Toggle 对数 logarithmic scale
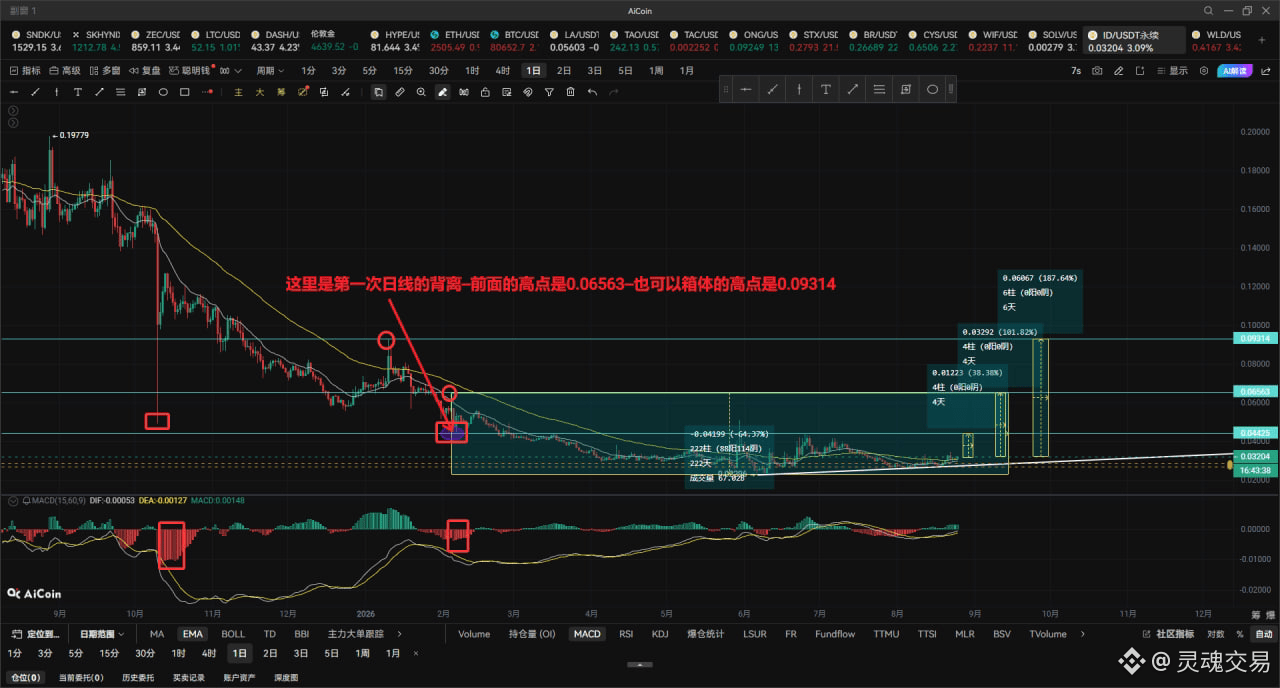Viewport: 1280px width, 688px height. click(1216, 634)
